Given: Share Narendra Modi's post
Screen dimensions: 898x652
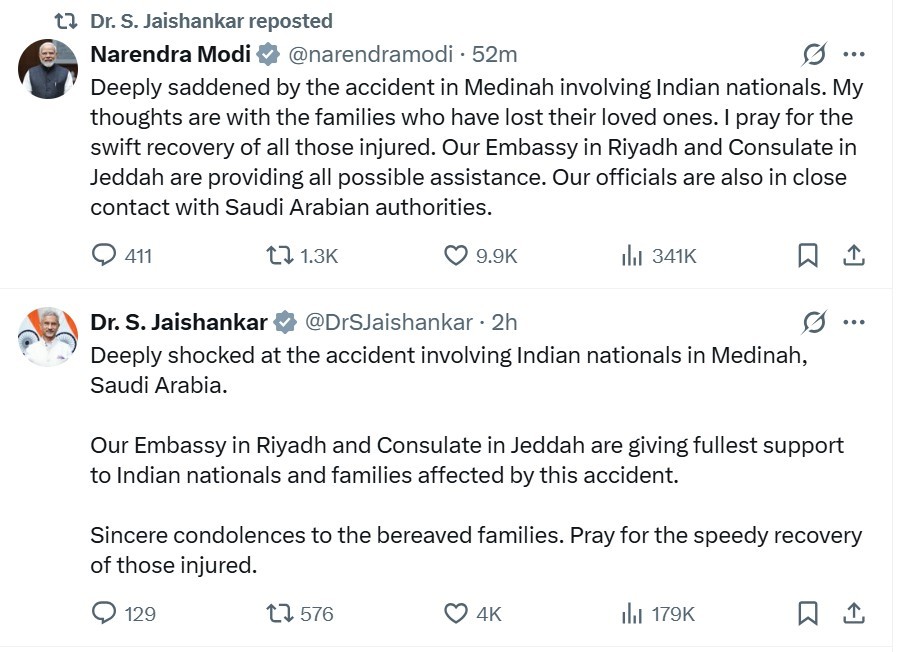Looking at the screenshot, I should 854,256.
